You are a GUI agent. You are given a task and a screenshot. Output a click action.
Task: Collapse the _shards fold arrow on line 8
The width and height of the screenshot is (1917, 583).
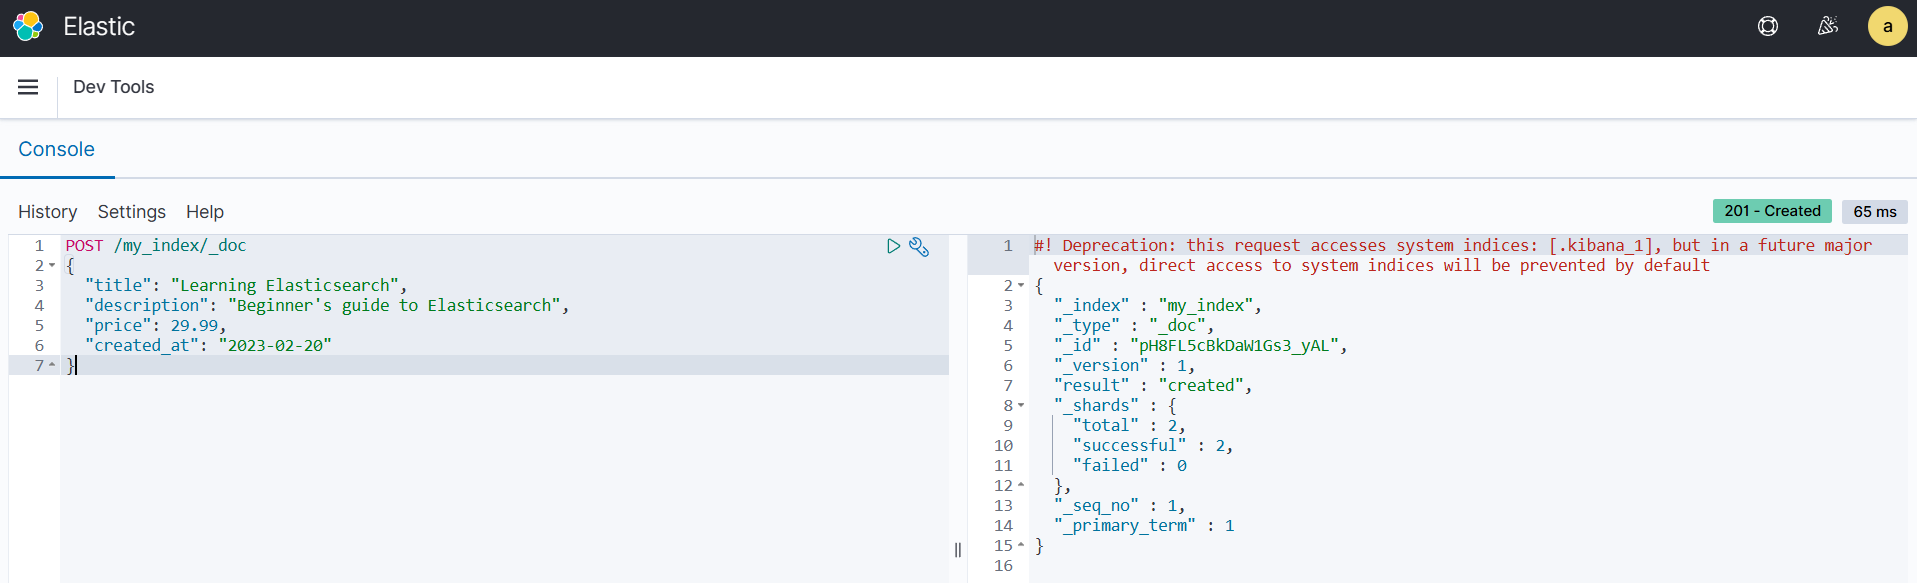pos(1021,406)
